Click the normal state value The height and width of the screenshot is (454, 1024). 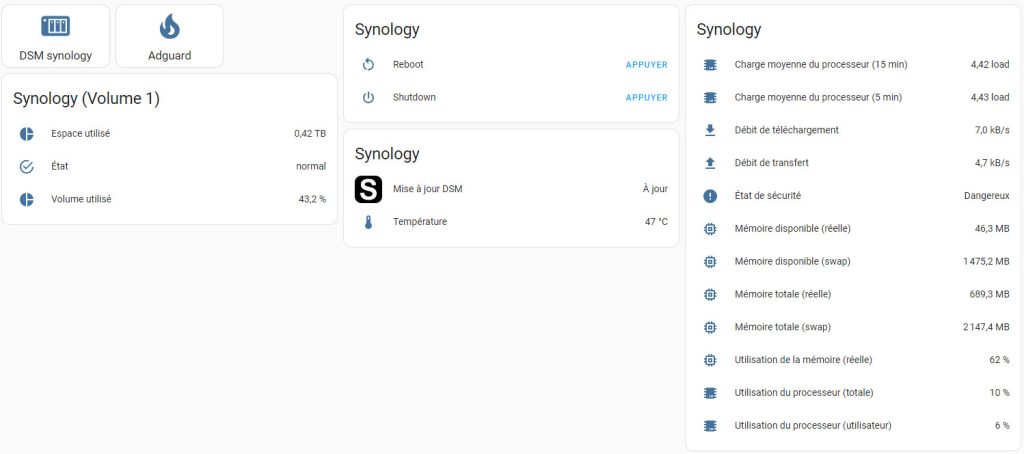tap(311, 167)
